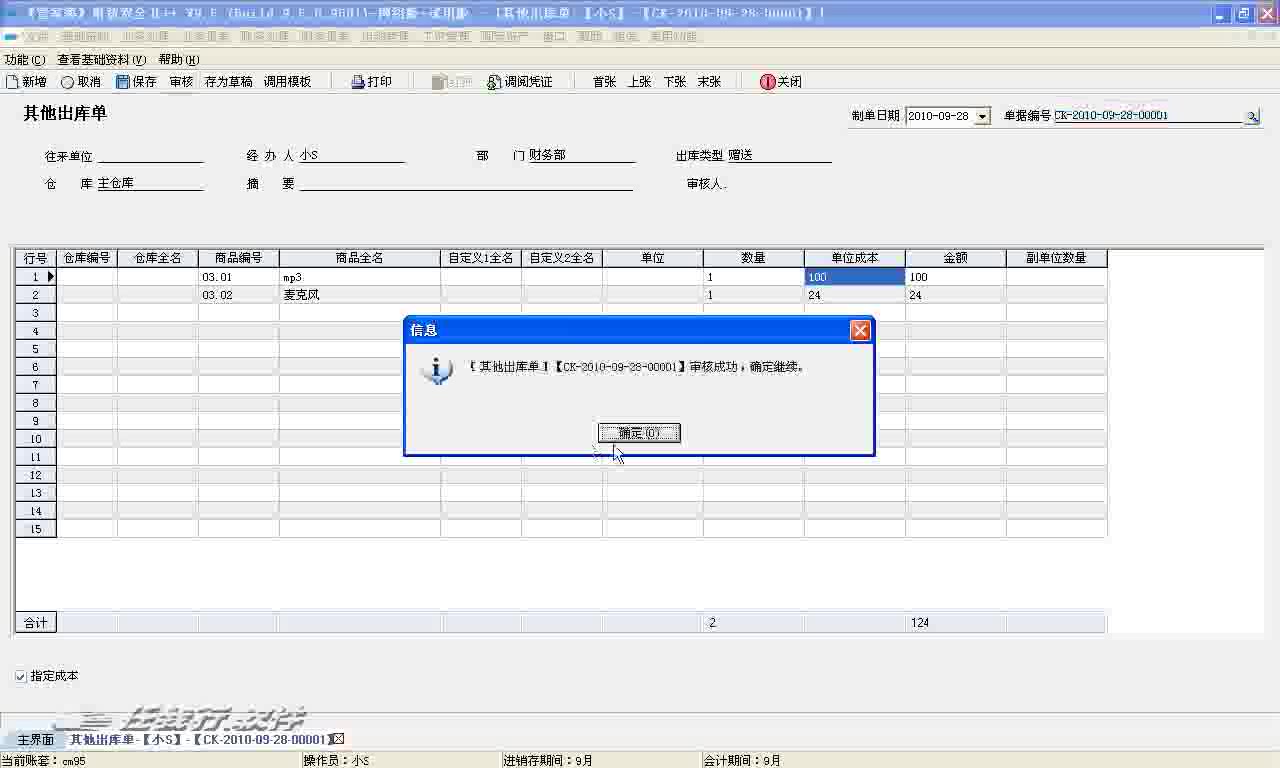Click 审核 (audit) in the toolbar
1280x768 pixels.
(x=181, y=82)
